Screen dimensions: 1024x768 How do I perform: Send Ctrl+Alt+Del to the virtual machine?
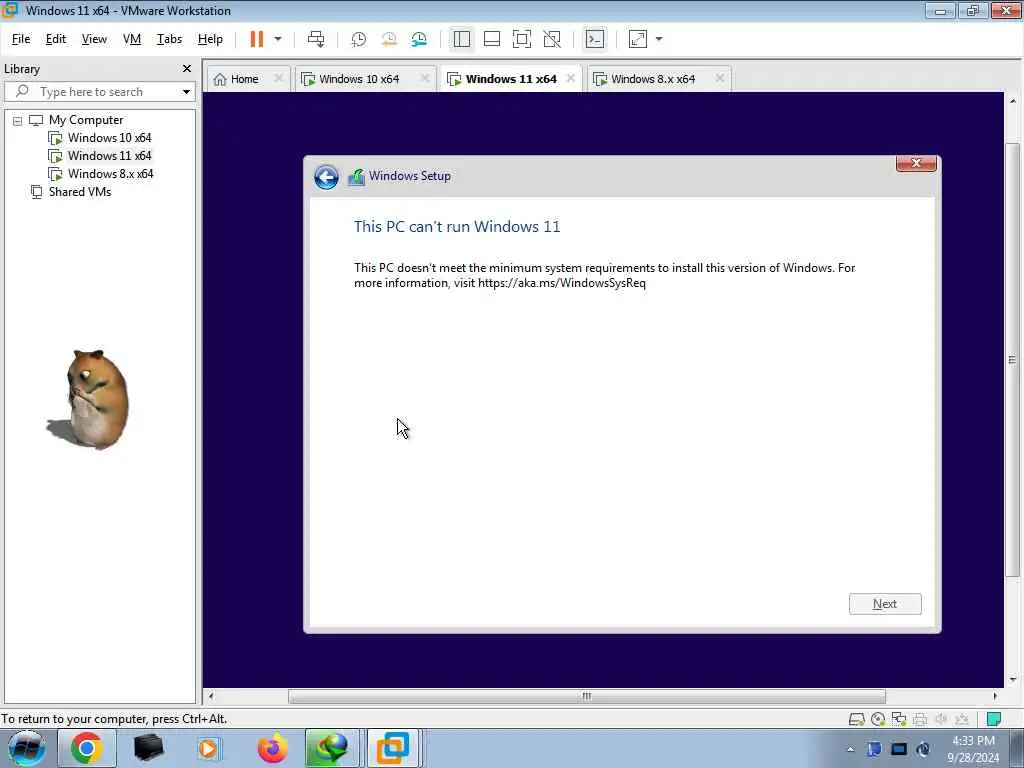pyautogui.click(x=316, y=39)
